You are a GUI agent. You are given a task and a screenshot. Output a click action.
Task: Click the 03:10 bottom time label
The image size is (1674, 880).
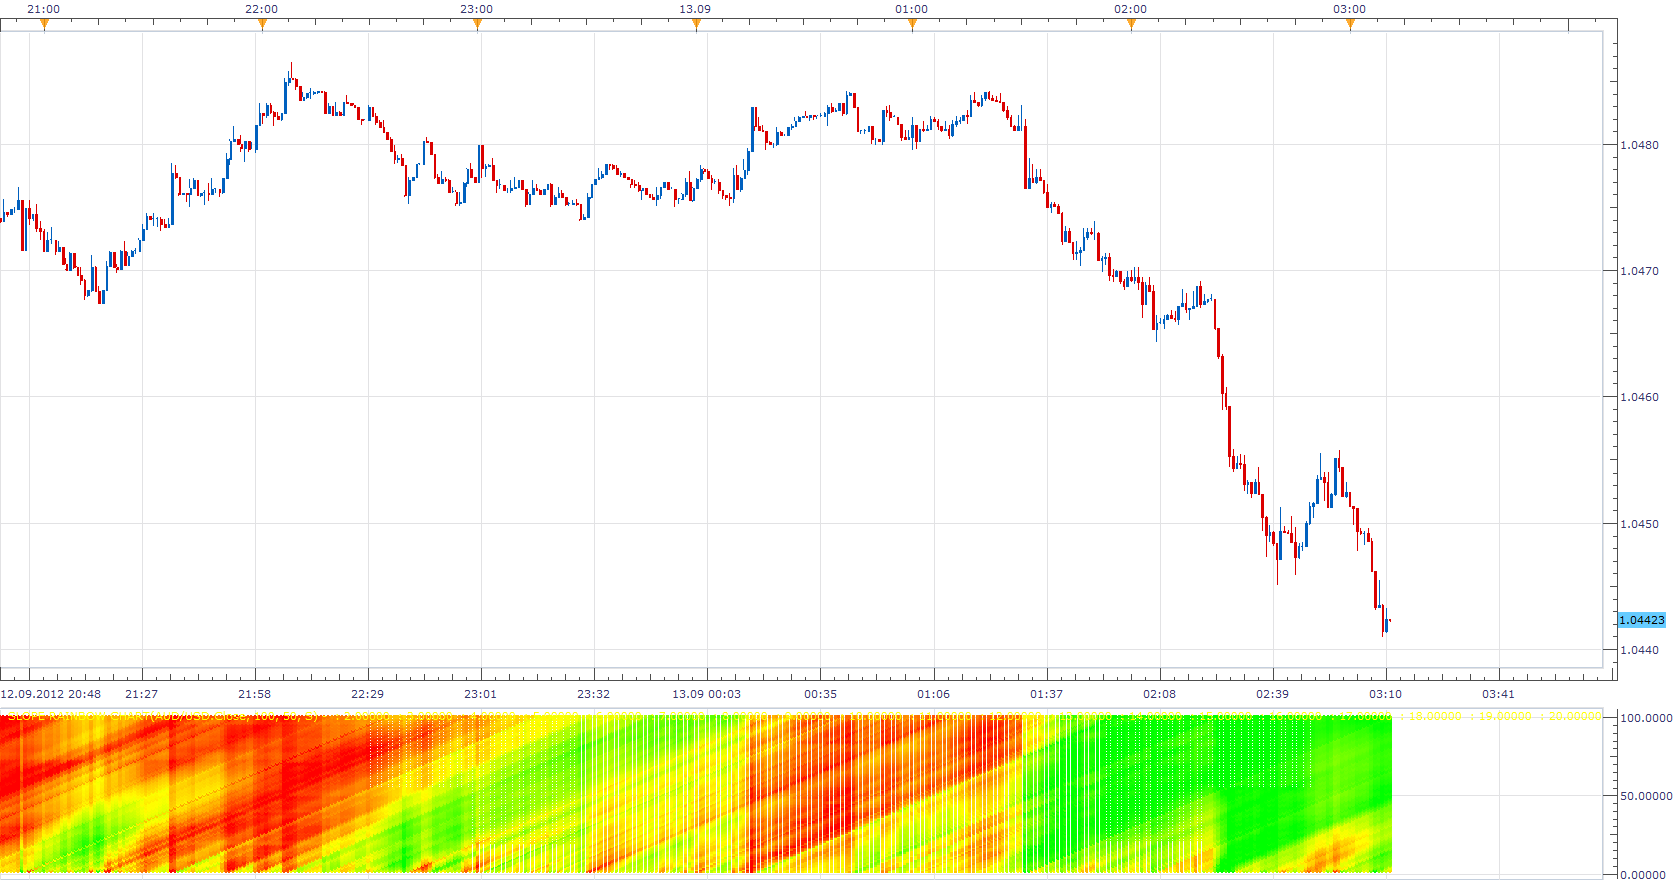tap(1385, 694)
